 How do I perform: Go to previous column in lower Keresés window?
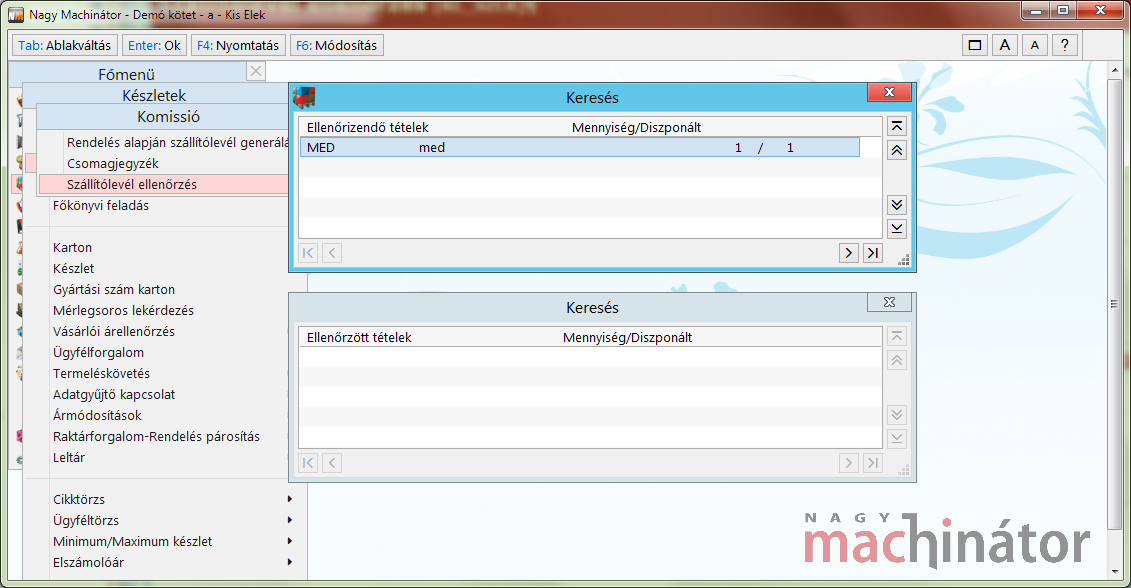pyautogui.click(x=332, y=463)
